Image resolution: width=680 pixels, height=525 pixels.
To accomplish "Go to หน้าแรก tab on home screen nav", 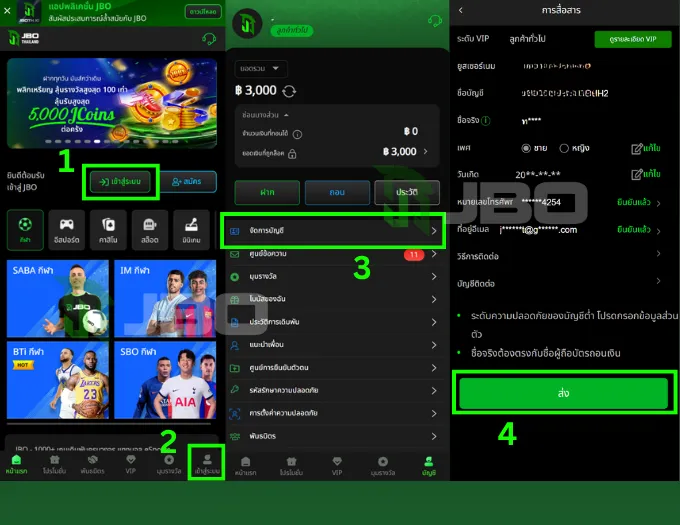I will pos(16,465).
